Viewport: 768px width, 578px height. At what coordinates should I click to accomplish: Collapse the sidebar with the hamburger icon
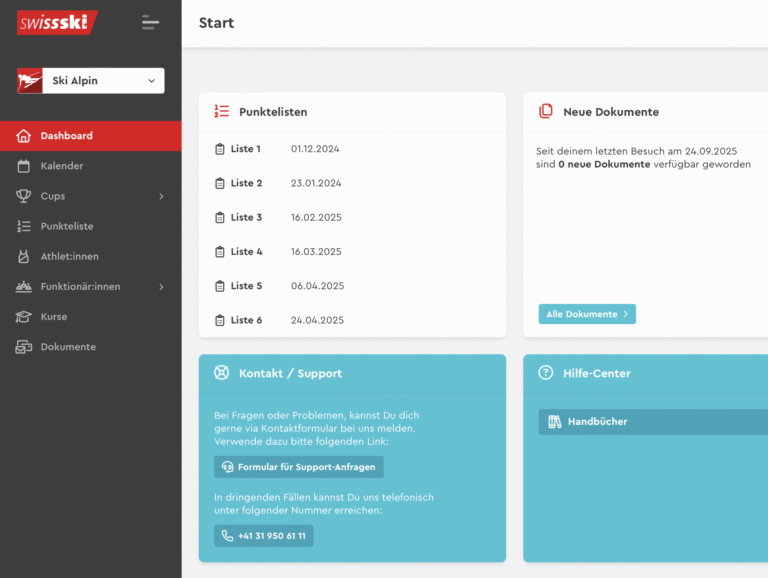point(150,22)
